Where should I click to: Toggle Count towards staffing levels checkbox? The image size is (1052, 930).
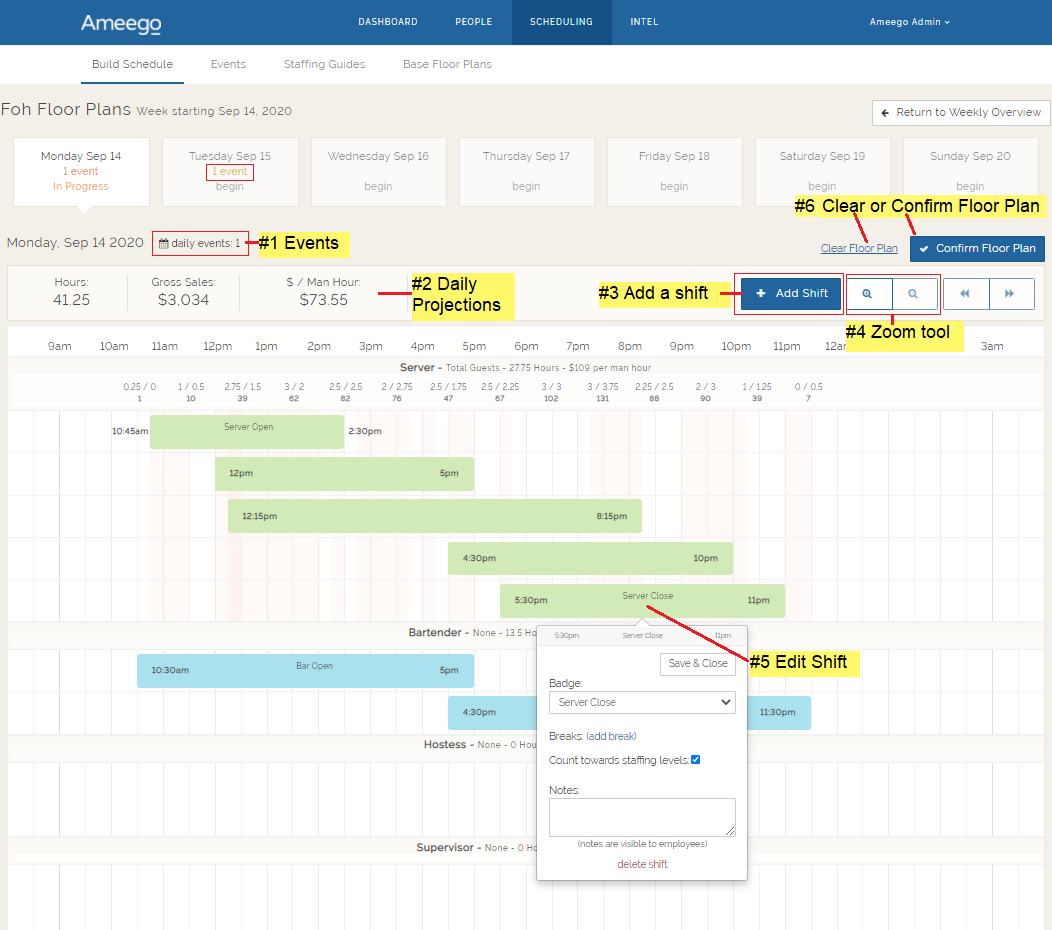[696, 760]
